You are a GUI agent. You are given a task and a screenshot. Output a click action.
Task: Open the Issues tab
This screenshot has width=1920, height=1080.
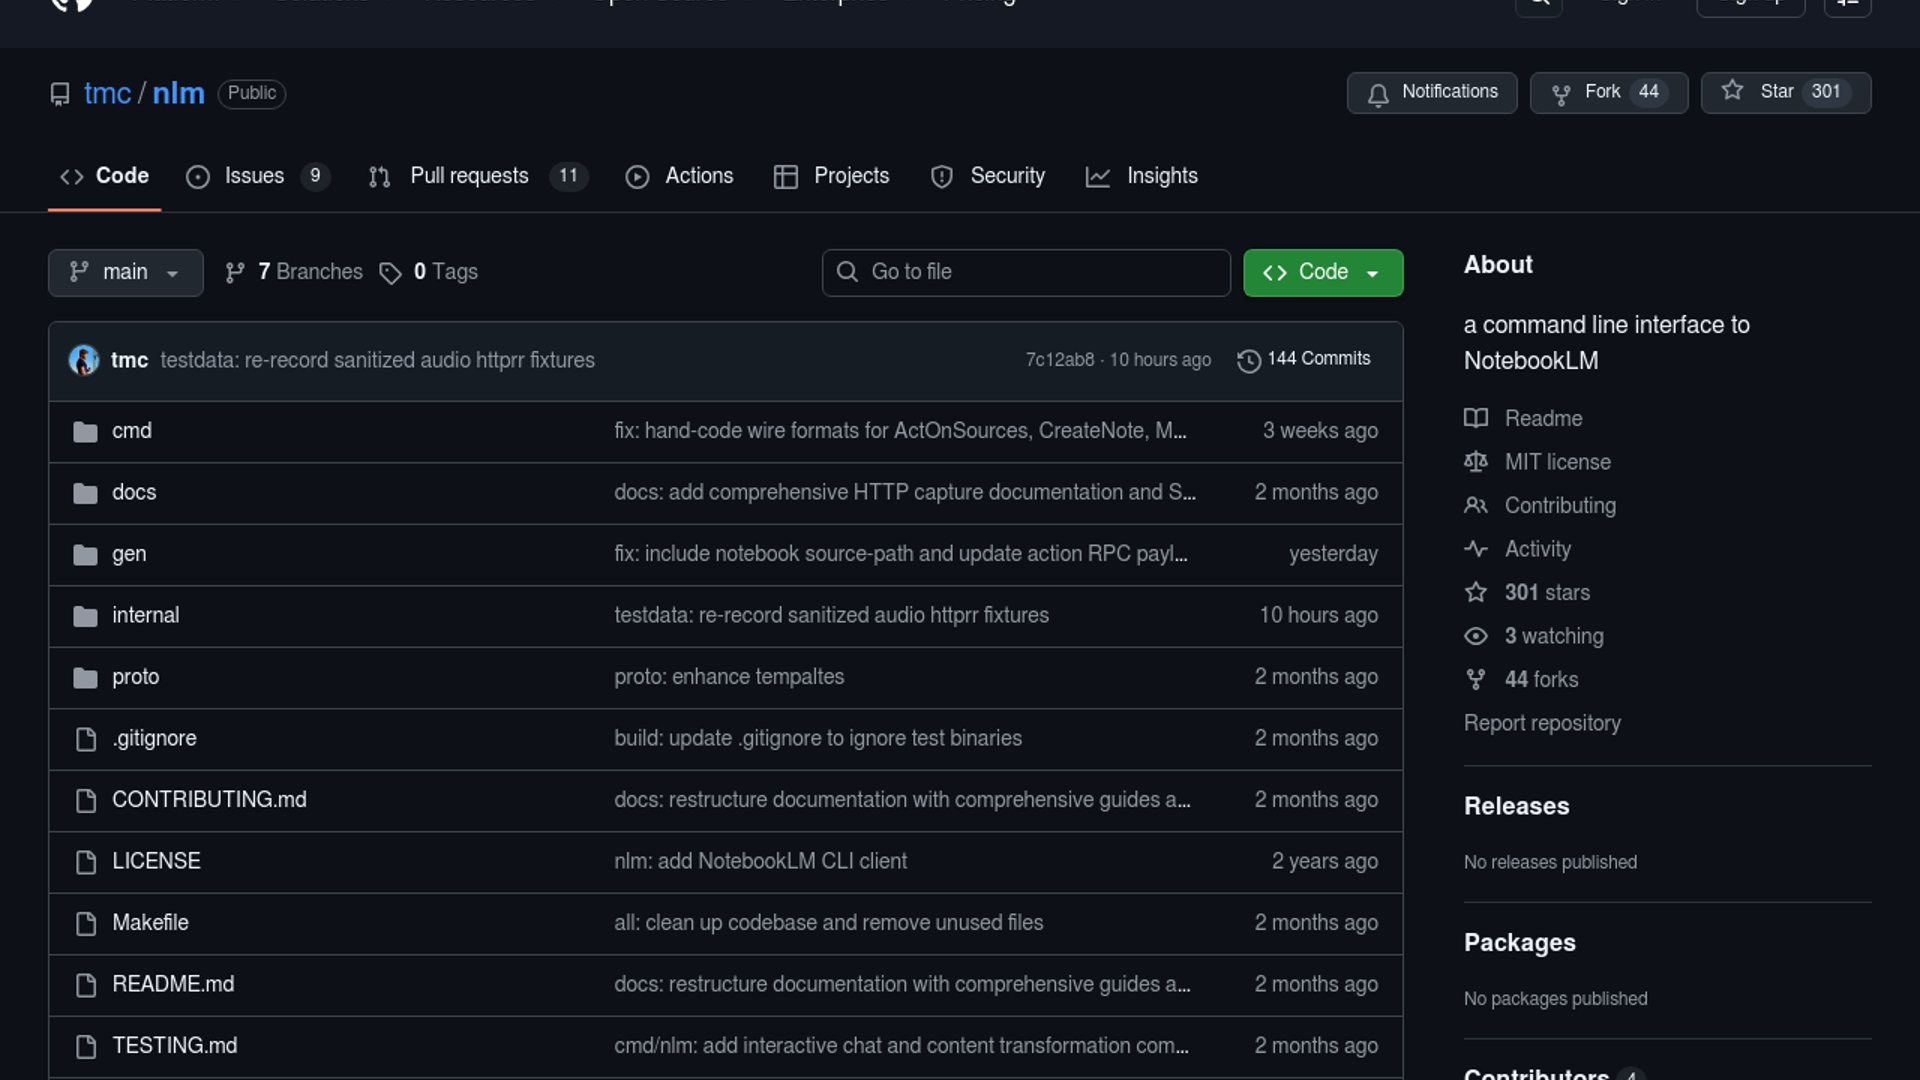(x=254, y=176)
